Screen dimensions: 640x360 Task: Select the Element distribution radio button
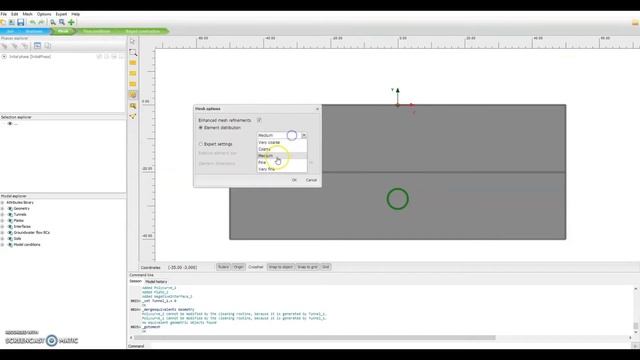[x=200, y=128]
